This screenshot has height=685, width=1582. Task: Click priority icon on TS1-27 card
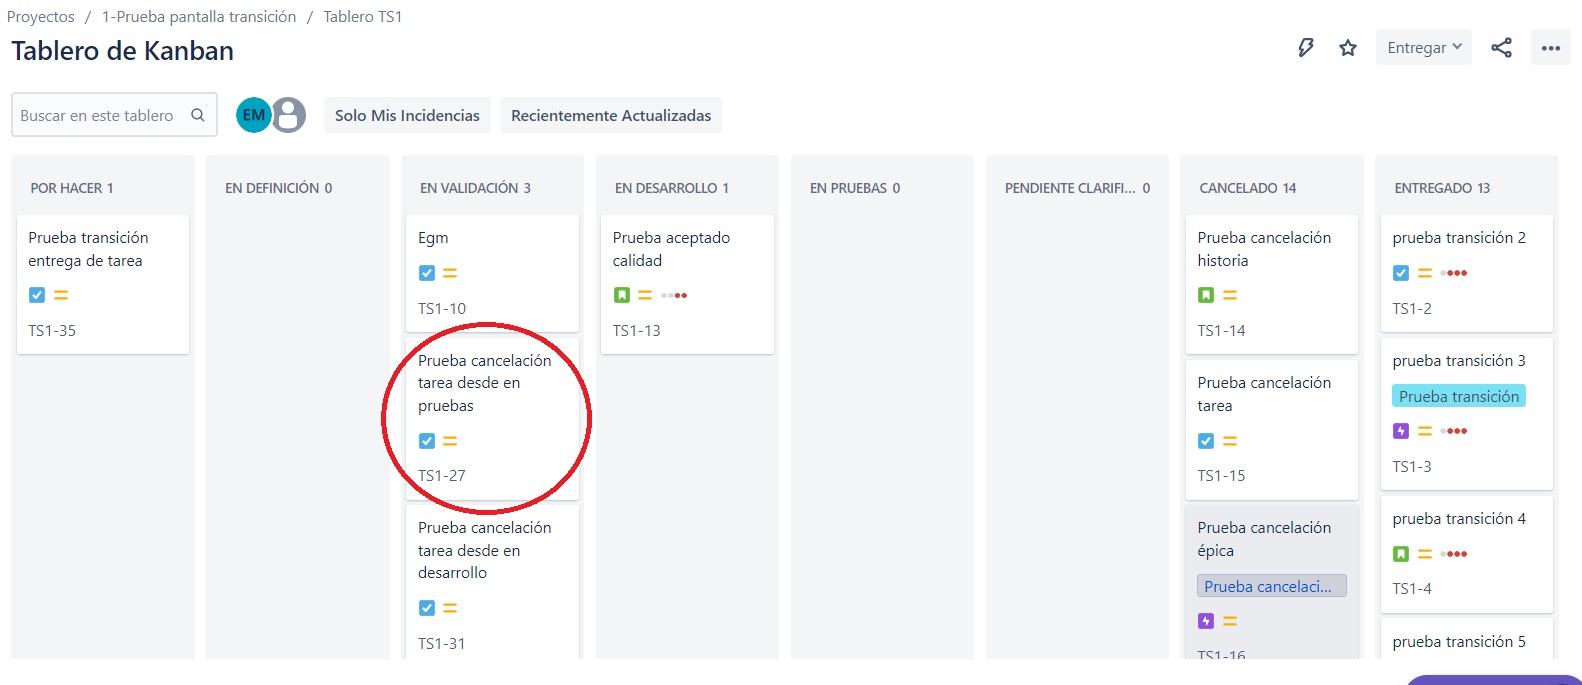(450, 441)
